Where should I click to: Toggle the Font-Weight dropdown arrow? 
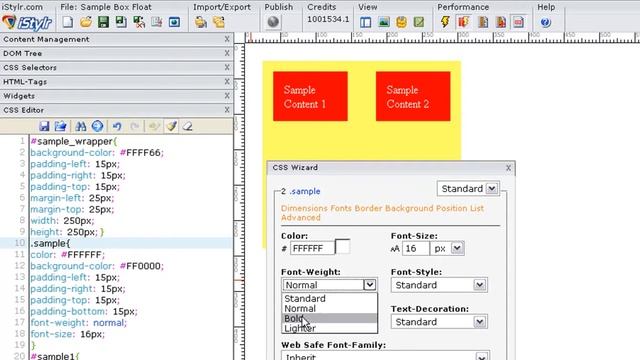click(x=369, y=284)
